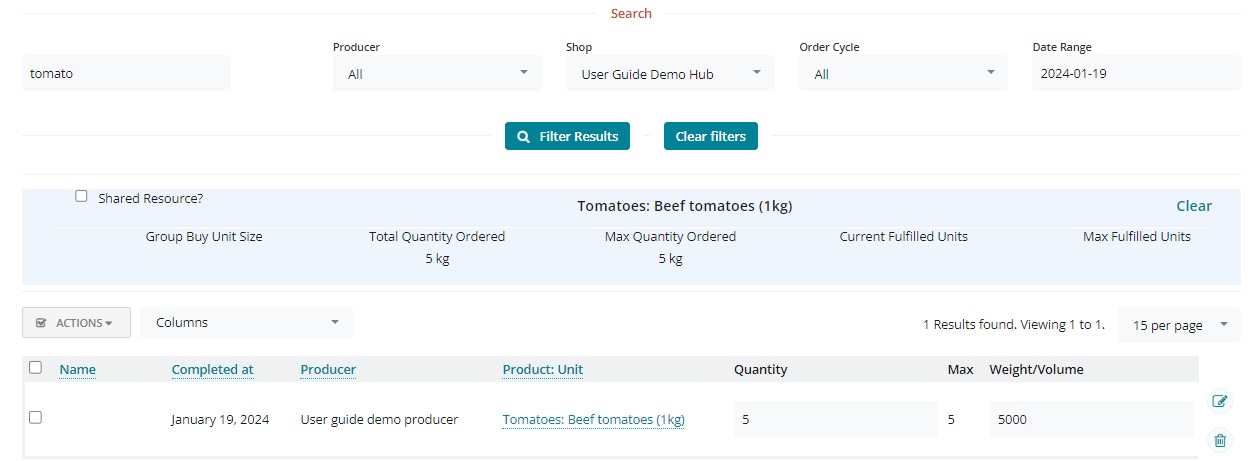Open the Producer dropdown
Image resolution: width=1259 pixels, height=461 pixels.
click(x=437, y=73)
